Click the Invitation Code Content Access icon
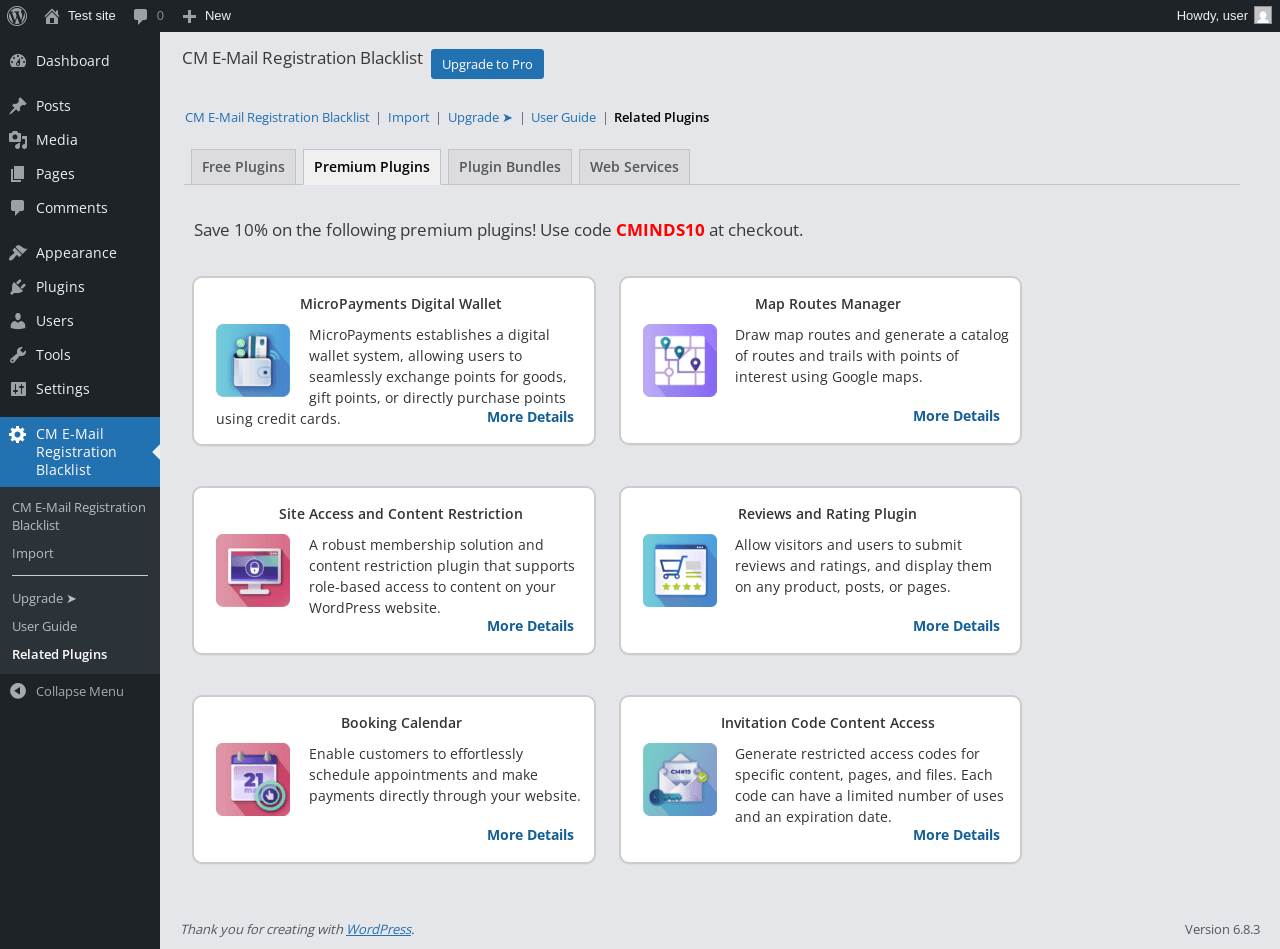 tap(680, 779)
